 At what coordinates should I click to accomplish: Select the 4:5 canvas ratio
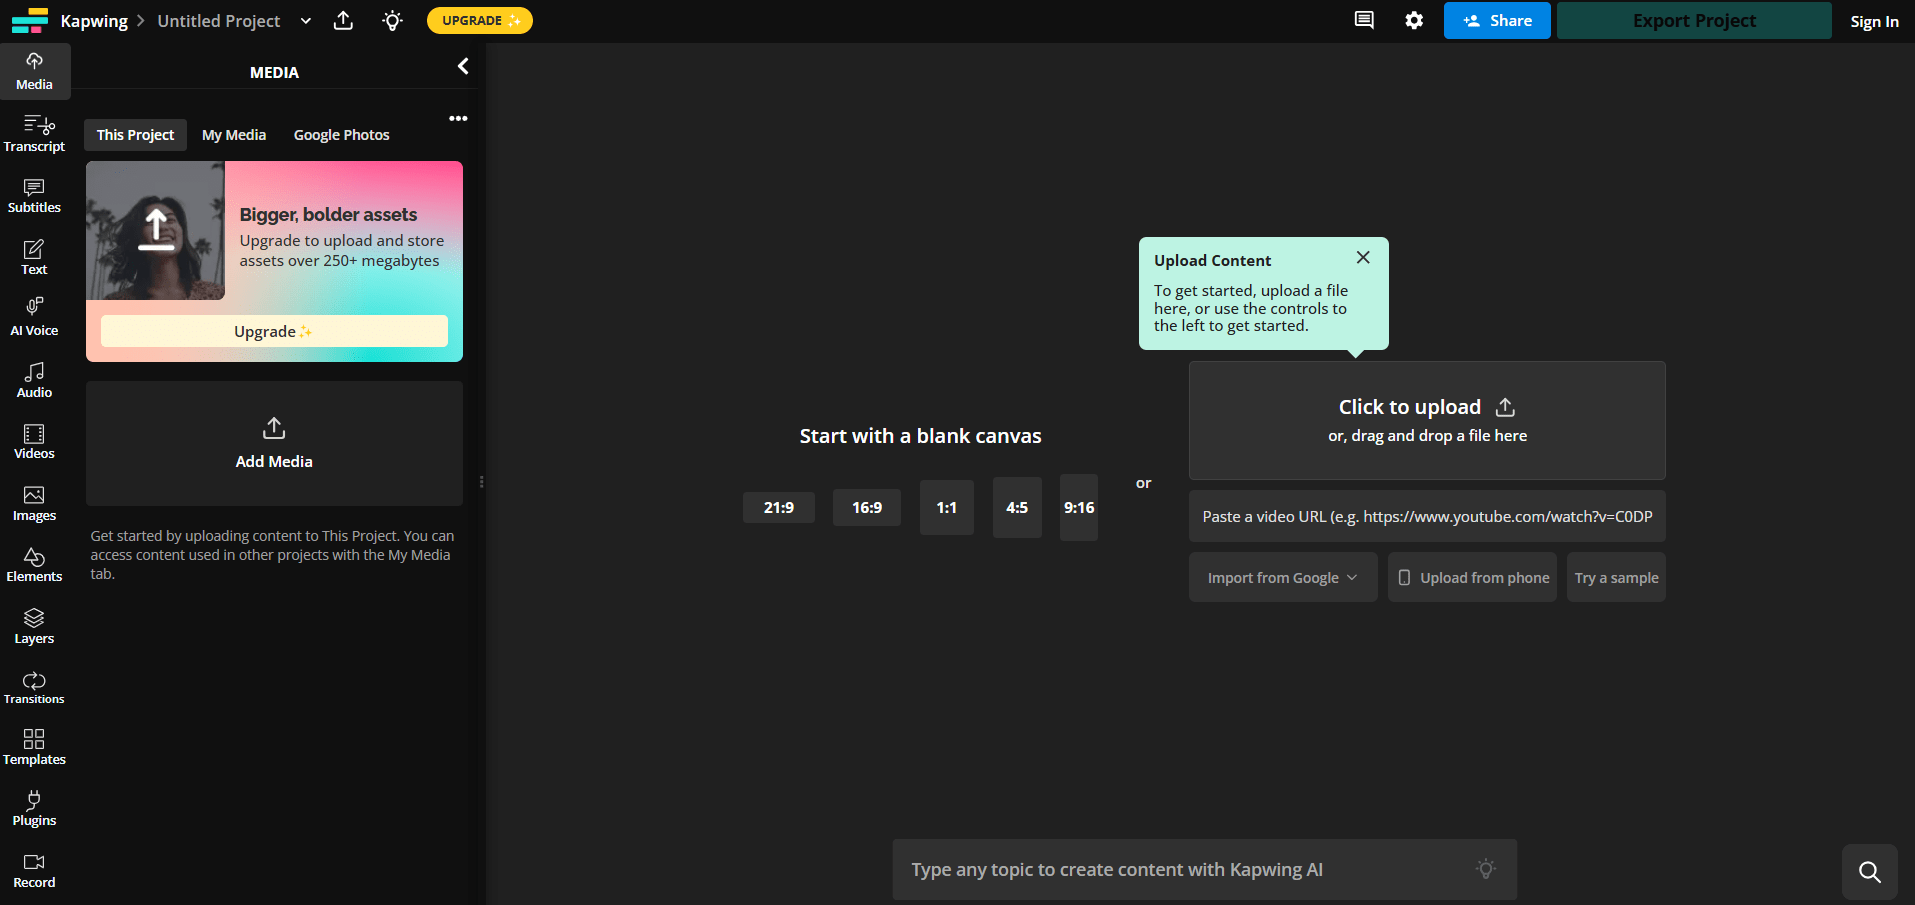[1017, 507]
